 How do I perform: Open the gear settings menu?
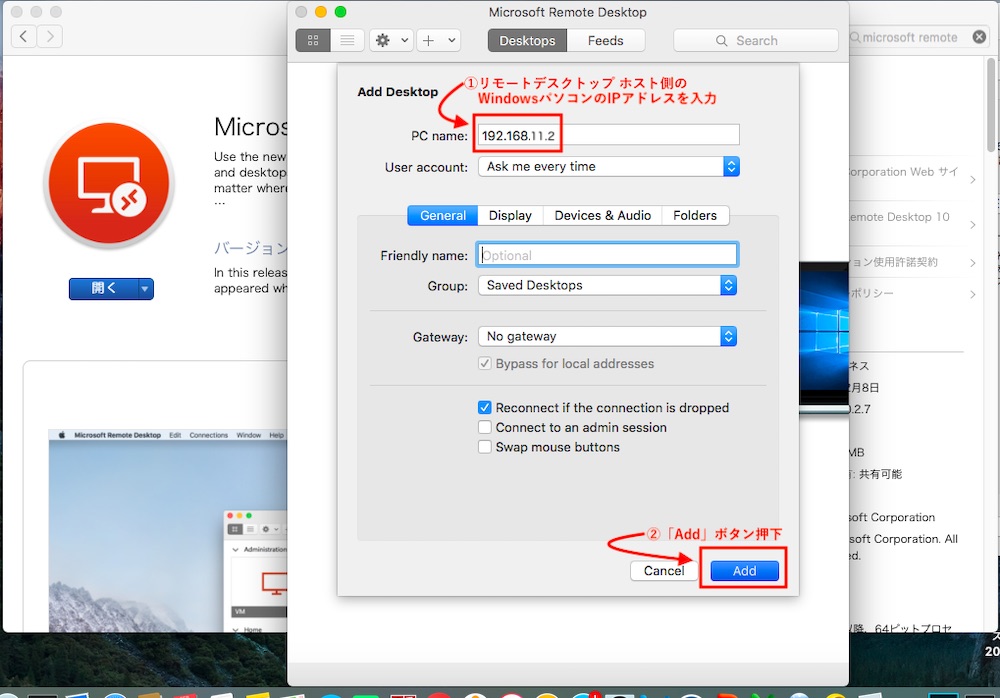tap(392, 40)
